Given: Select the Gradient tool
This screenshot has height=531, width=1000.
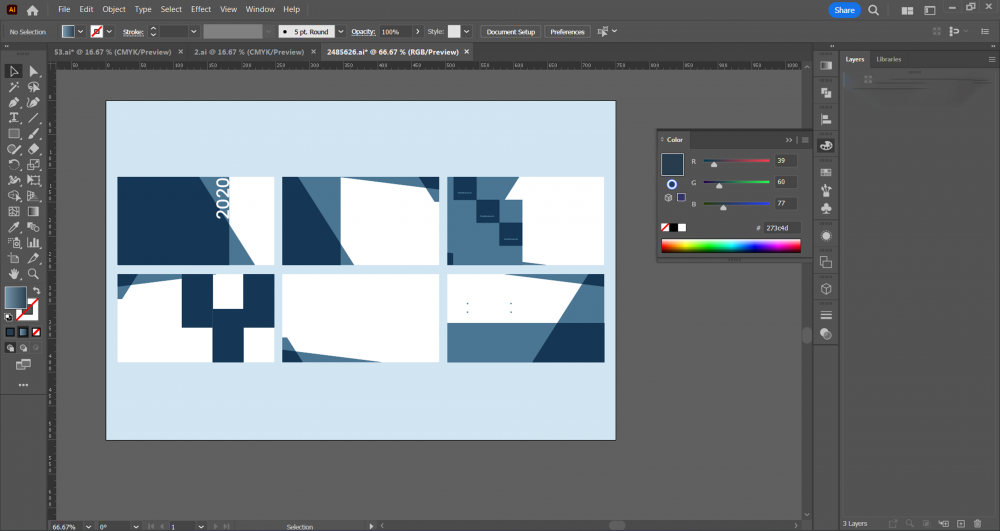Looking at the screenshot, I should (34, 211).
